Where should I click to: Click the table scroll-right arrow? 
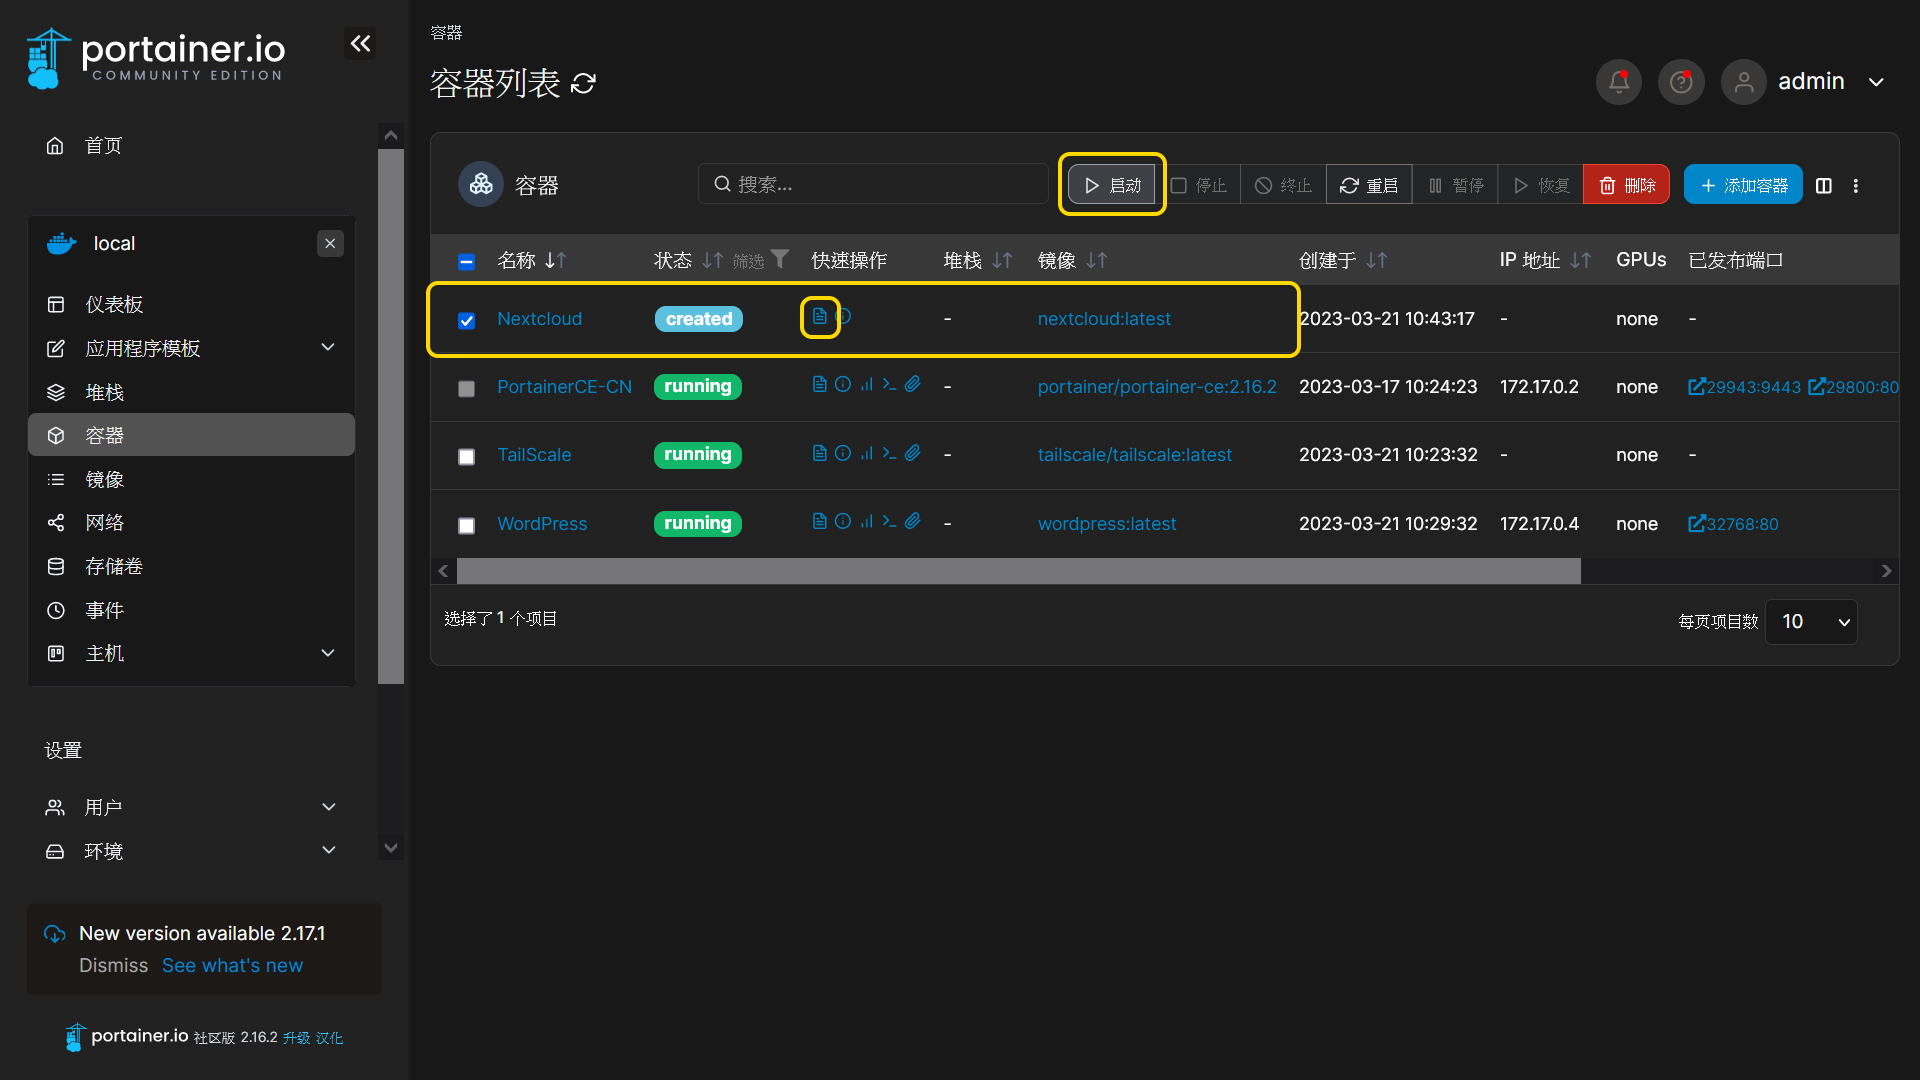pyautogui.click(x=1886, y=571)
